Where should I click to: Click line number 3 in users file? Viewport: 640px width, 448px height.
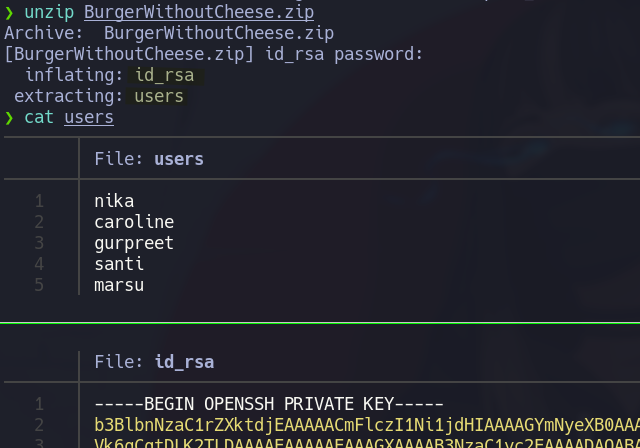pyautogui.click(x=39, y=243)
